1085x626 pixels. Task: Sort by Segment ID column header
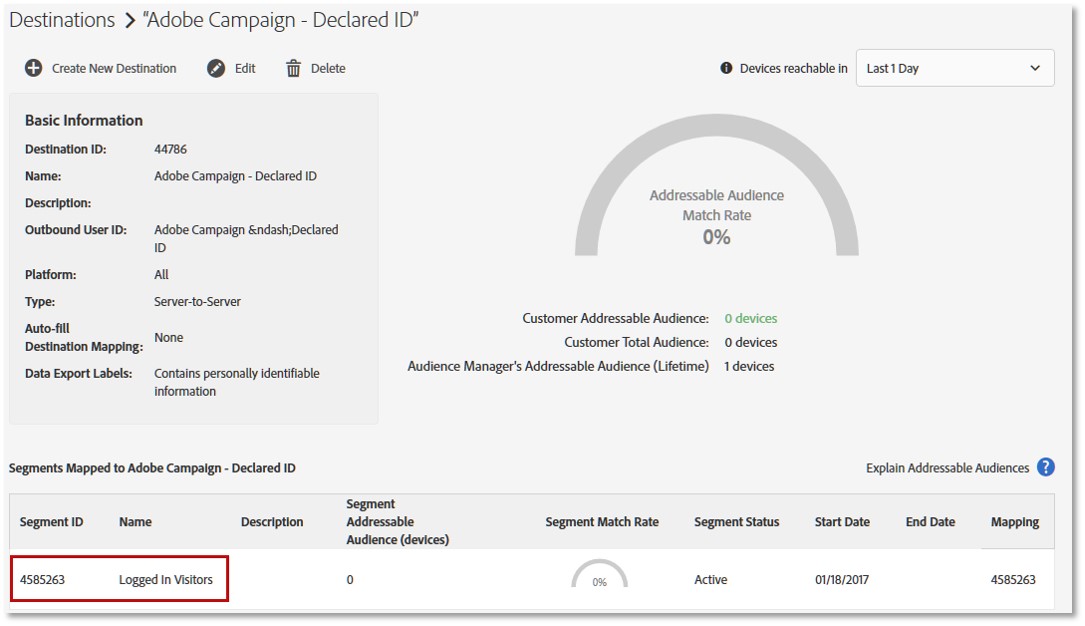click(51, 522)
